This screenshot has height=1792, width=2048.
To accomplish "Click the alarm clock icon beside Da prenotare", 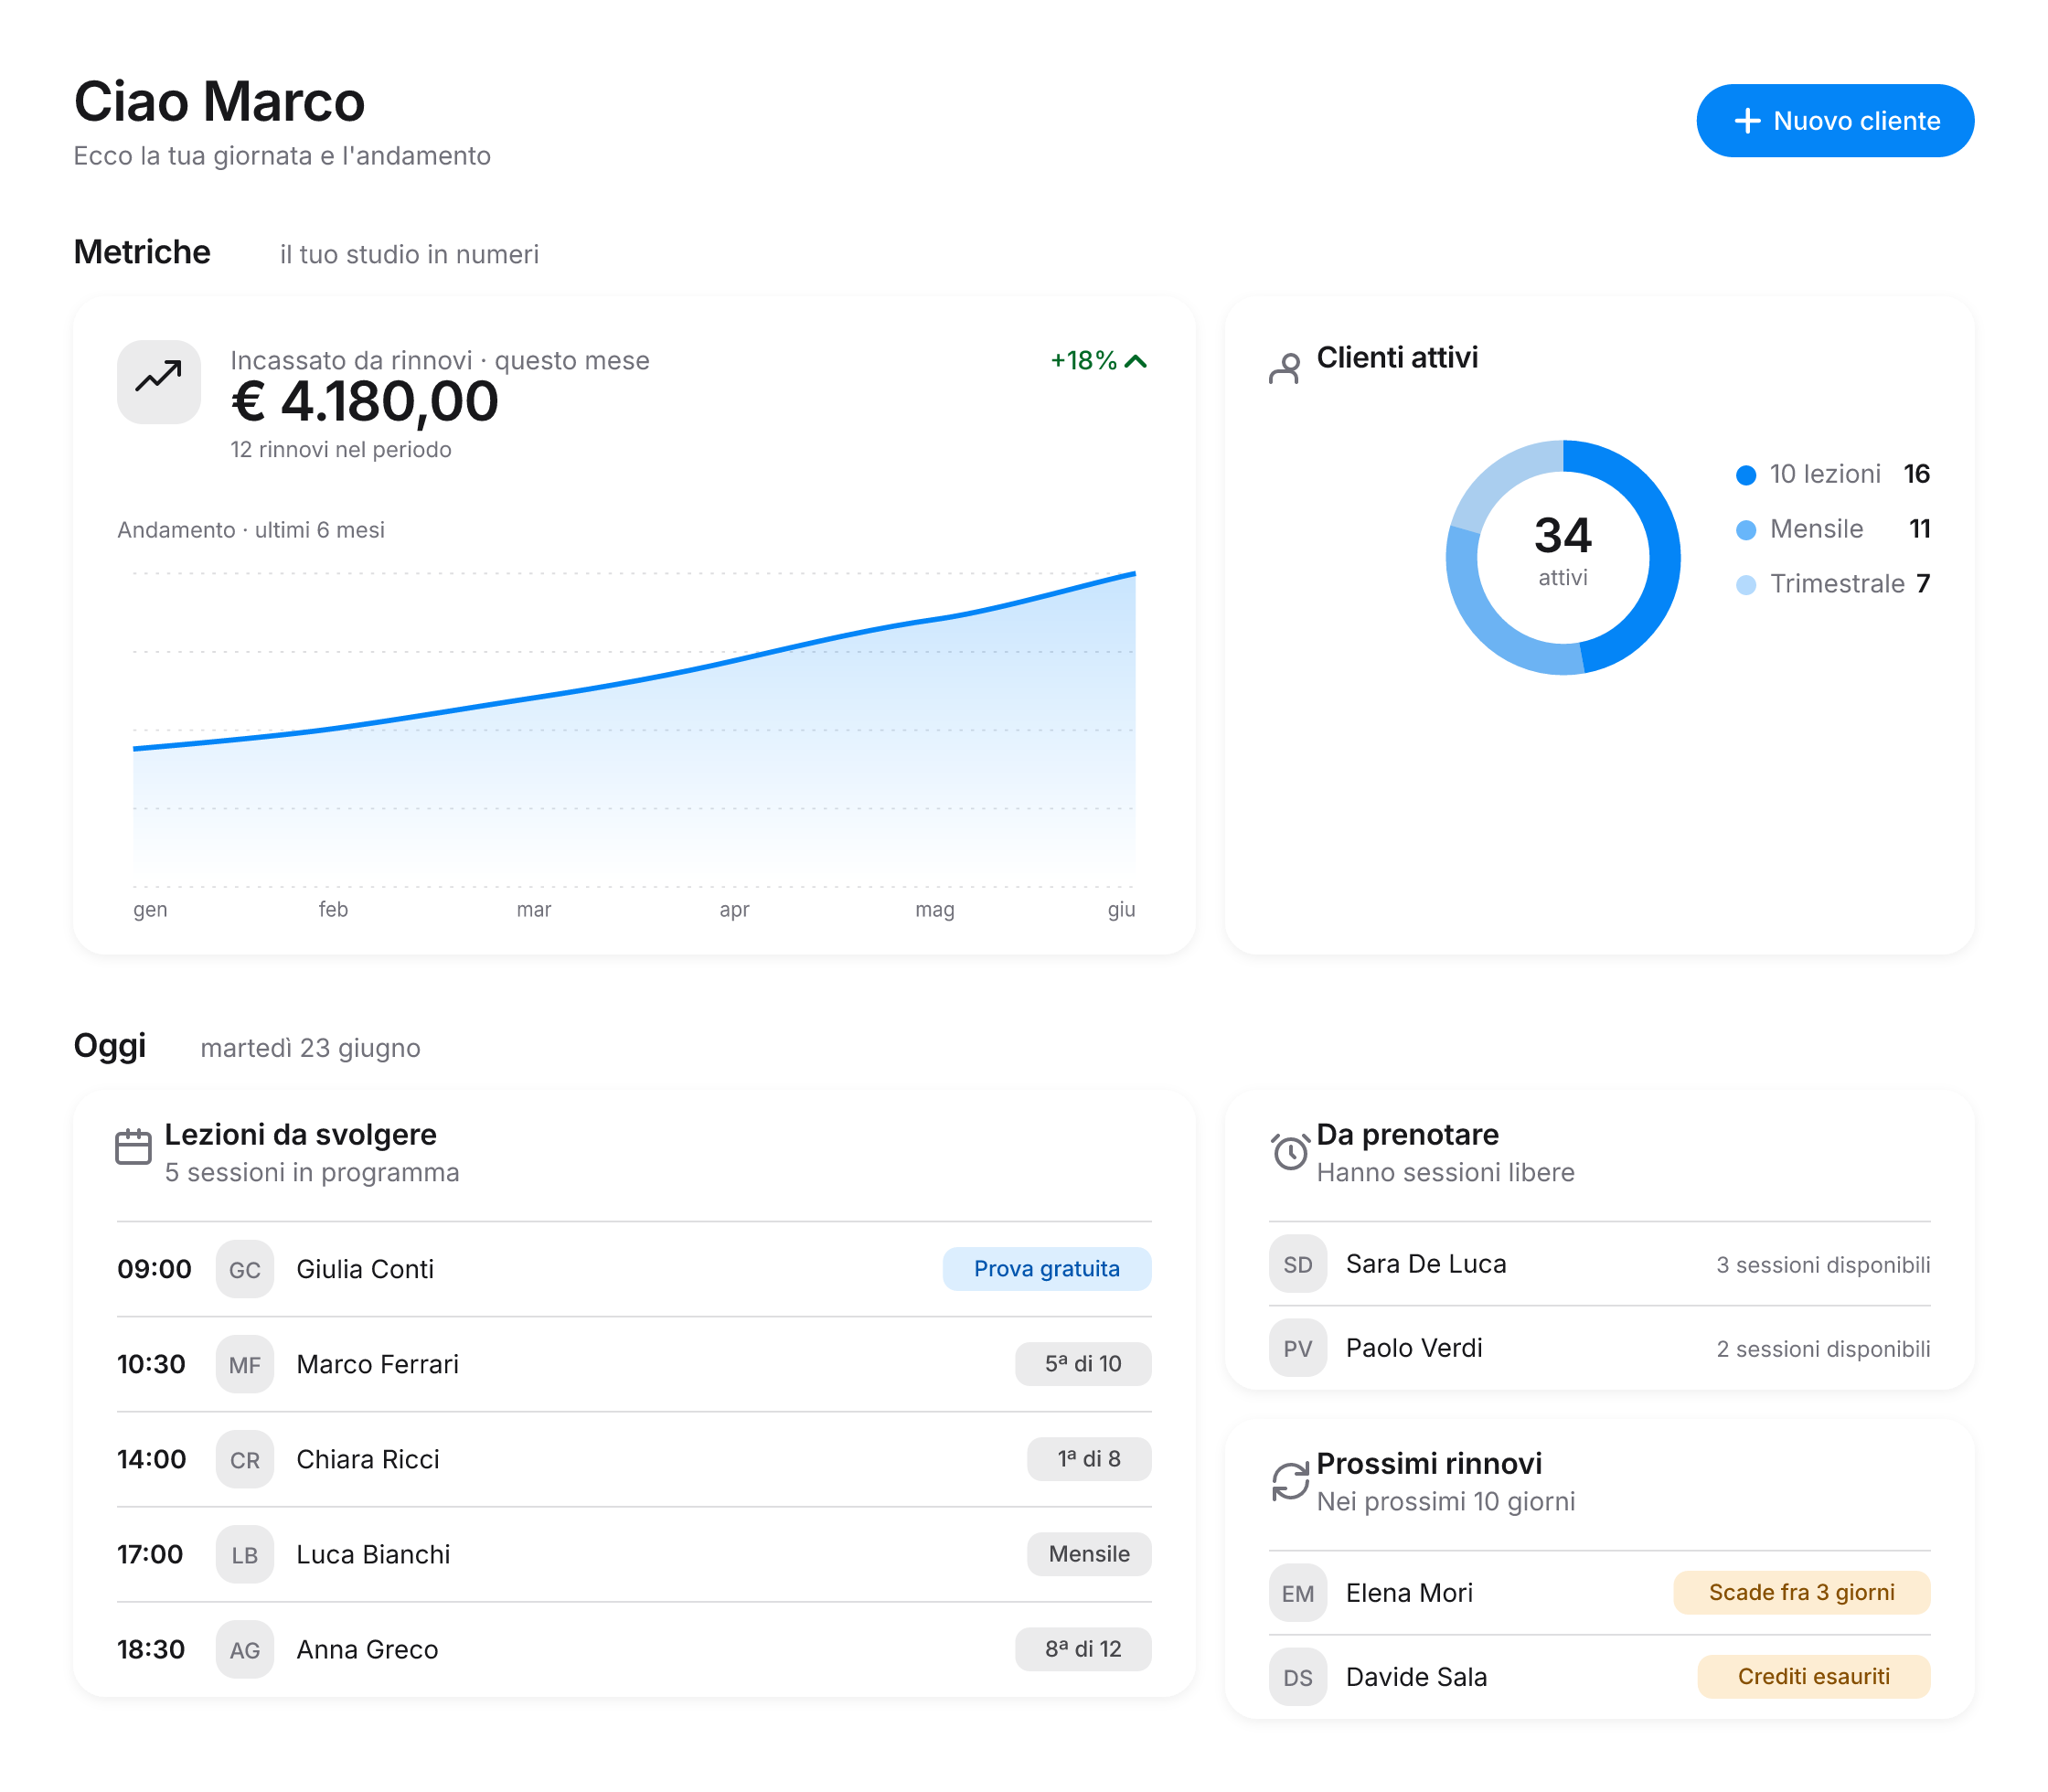I will 1290,1151.
